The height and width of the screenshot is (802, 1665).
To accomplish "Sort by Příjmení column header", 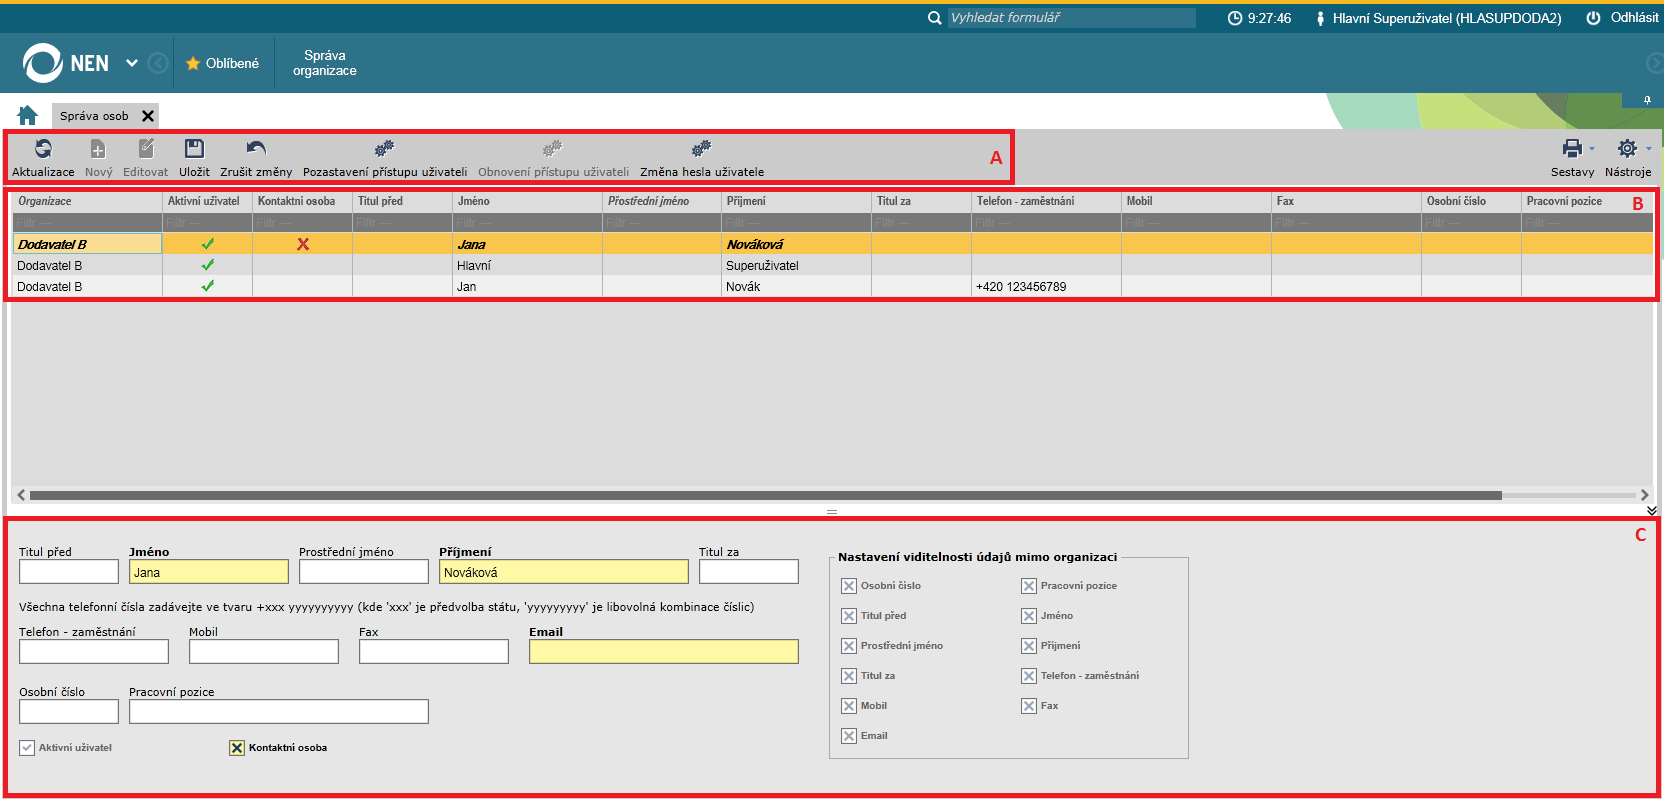I will 796,201.
